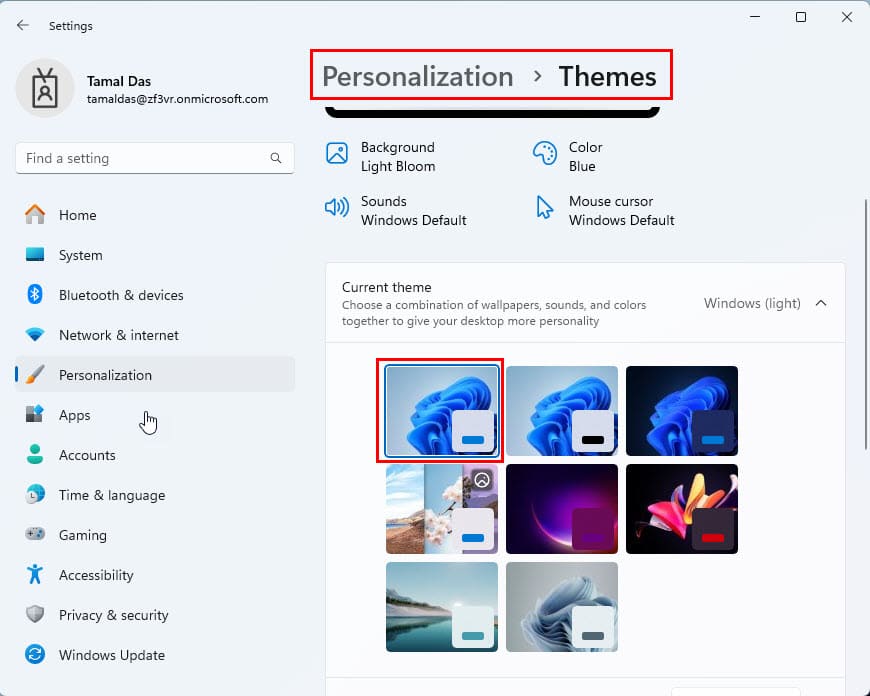The height and width of the screenshot is (696, 870).
Task: Open Accounts settings
Action: coord(155,455)
